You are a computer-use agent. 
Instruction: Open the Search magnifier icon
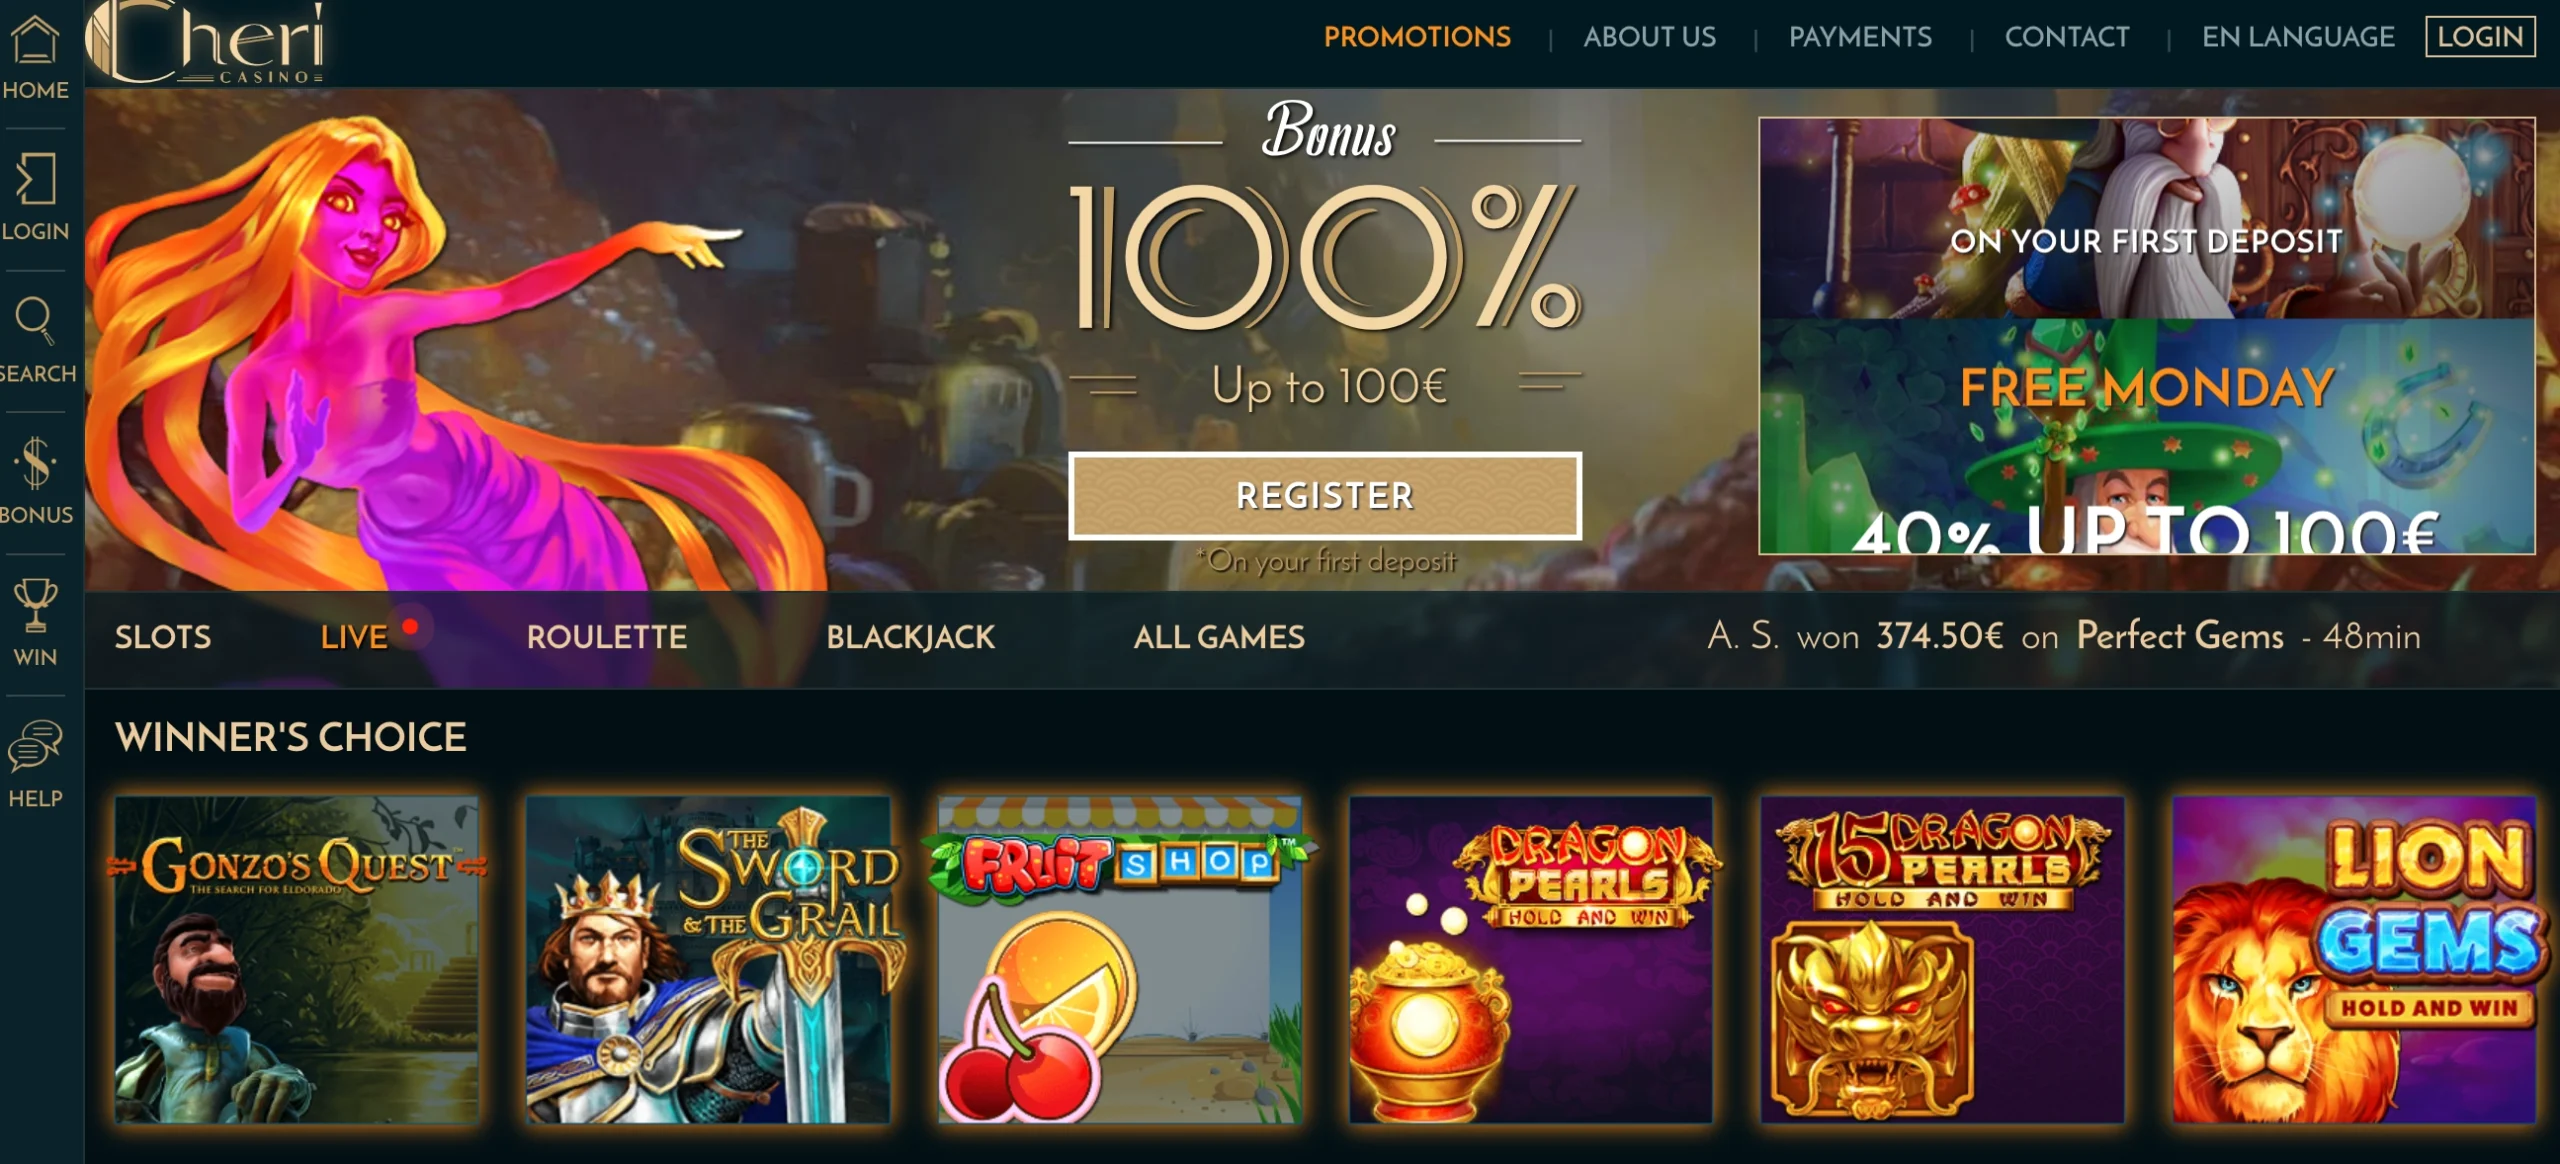point(35,320)
